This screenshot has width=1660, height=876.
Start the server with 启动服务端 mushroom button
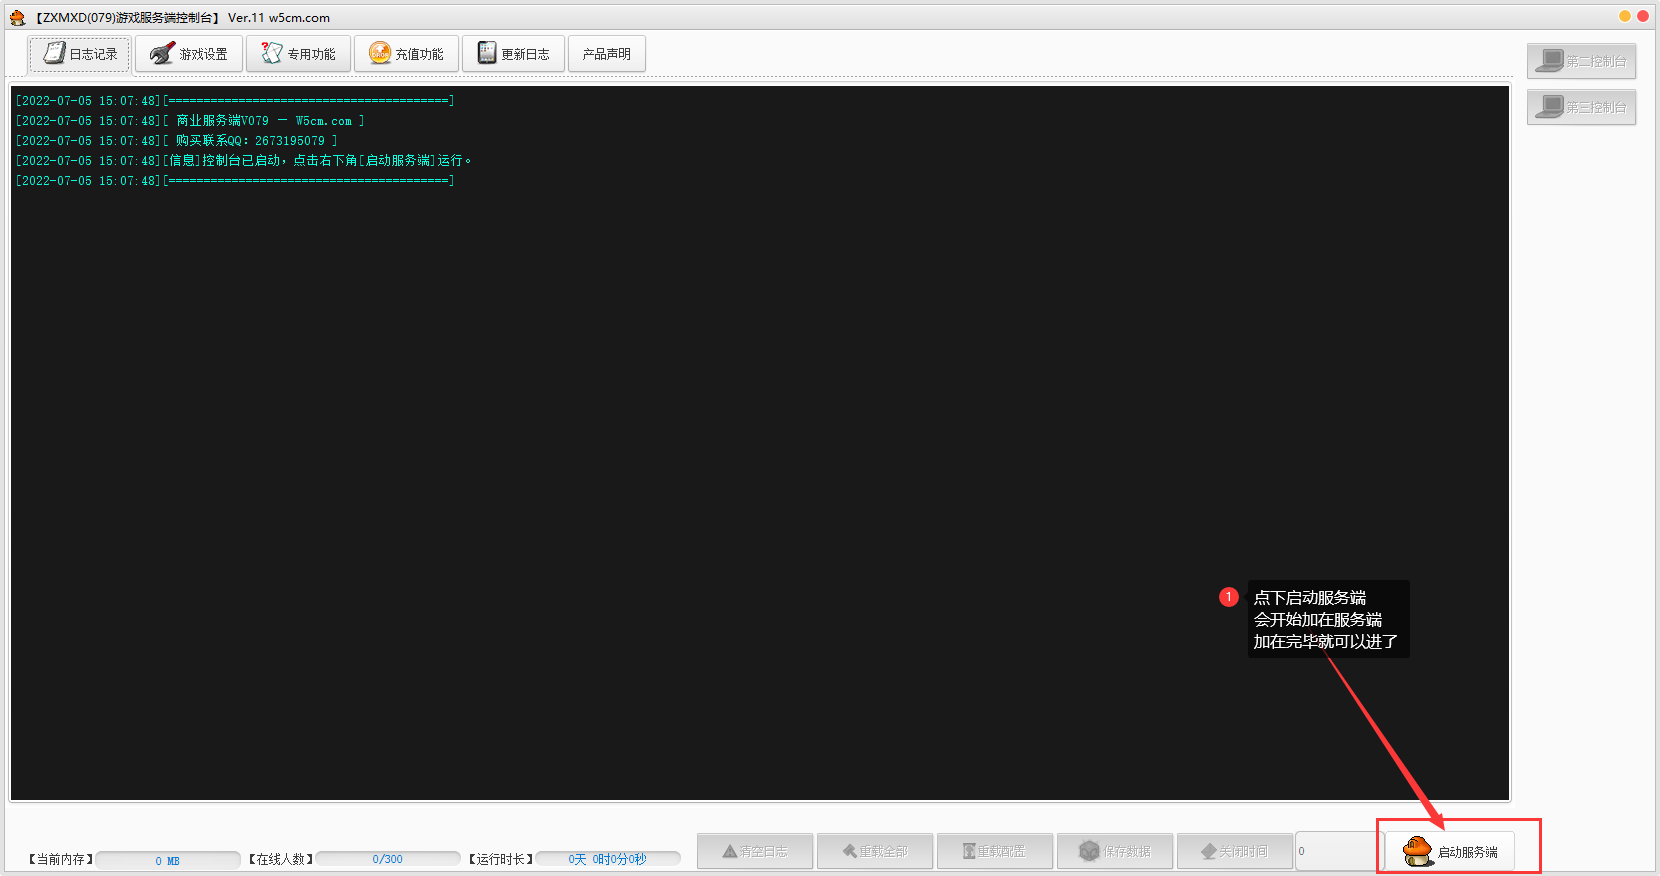1450,851
